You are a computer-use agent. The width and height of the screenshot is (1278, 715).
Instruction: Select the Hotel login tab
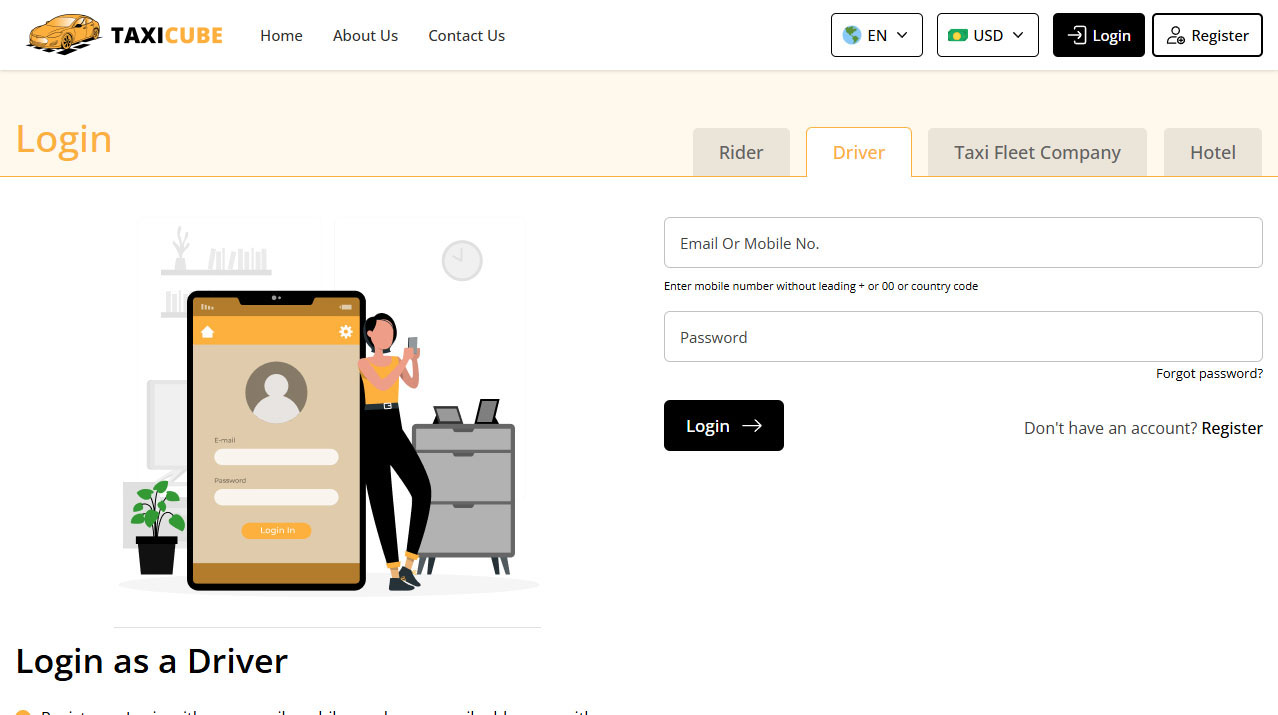click(1212, 152)
